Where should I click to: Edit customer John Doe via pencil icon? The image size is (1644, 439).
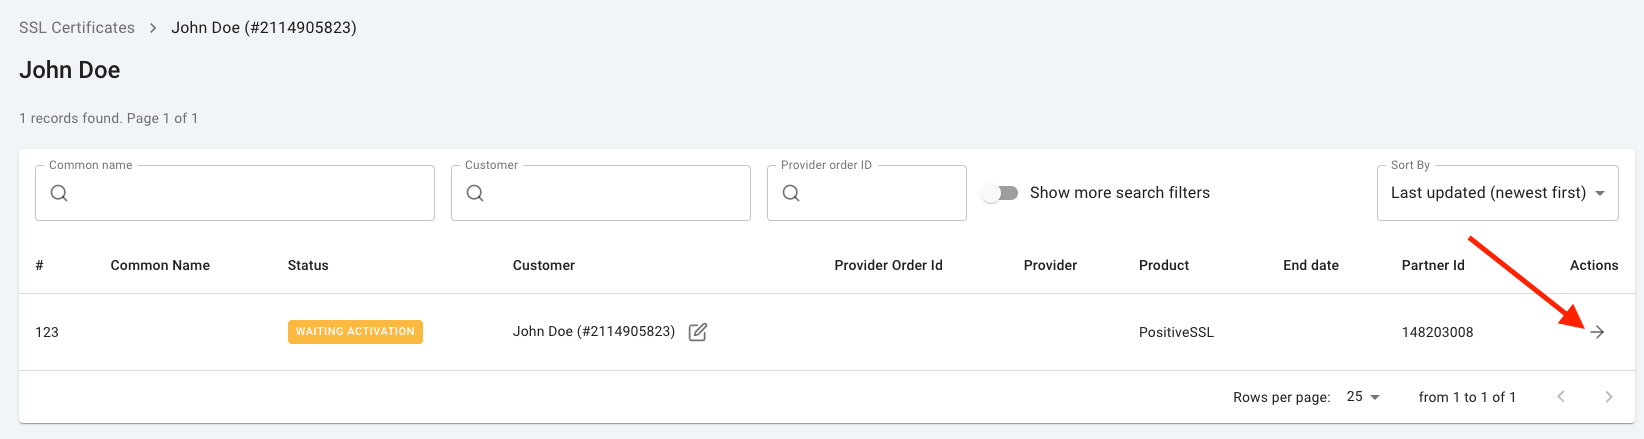[x=698, y=332]
